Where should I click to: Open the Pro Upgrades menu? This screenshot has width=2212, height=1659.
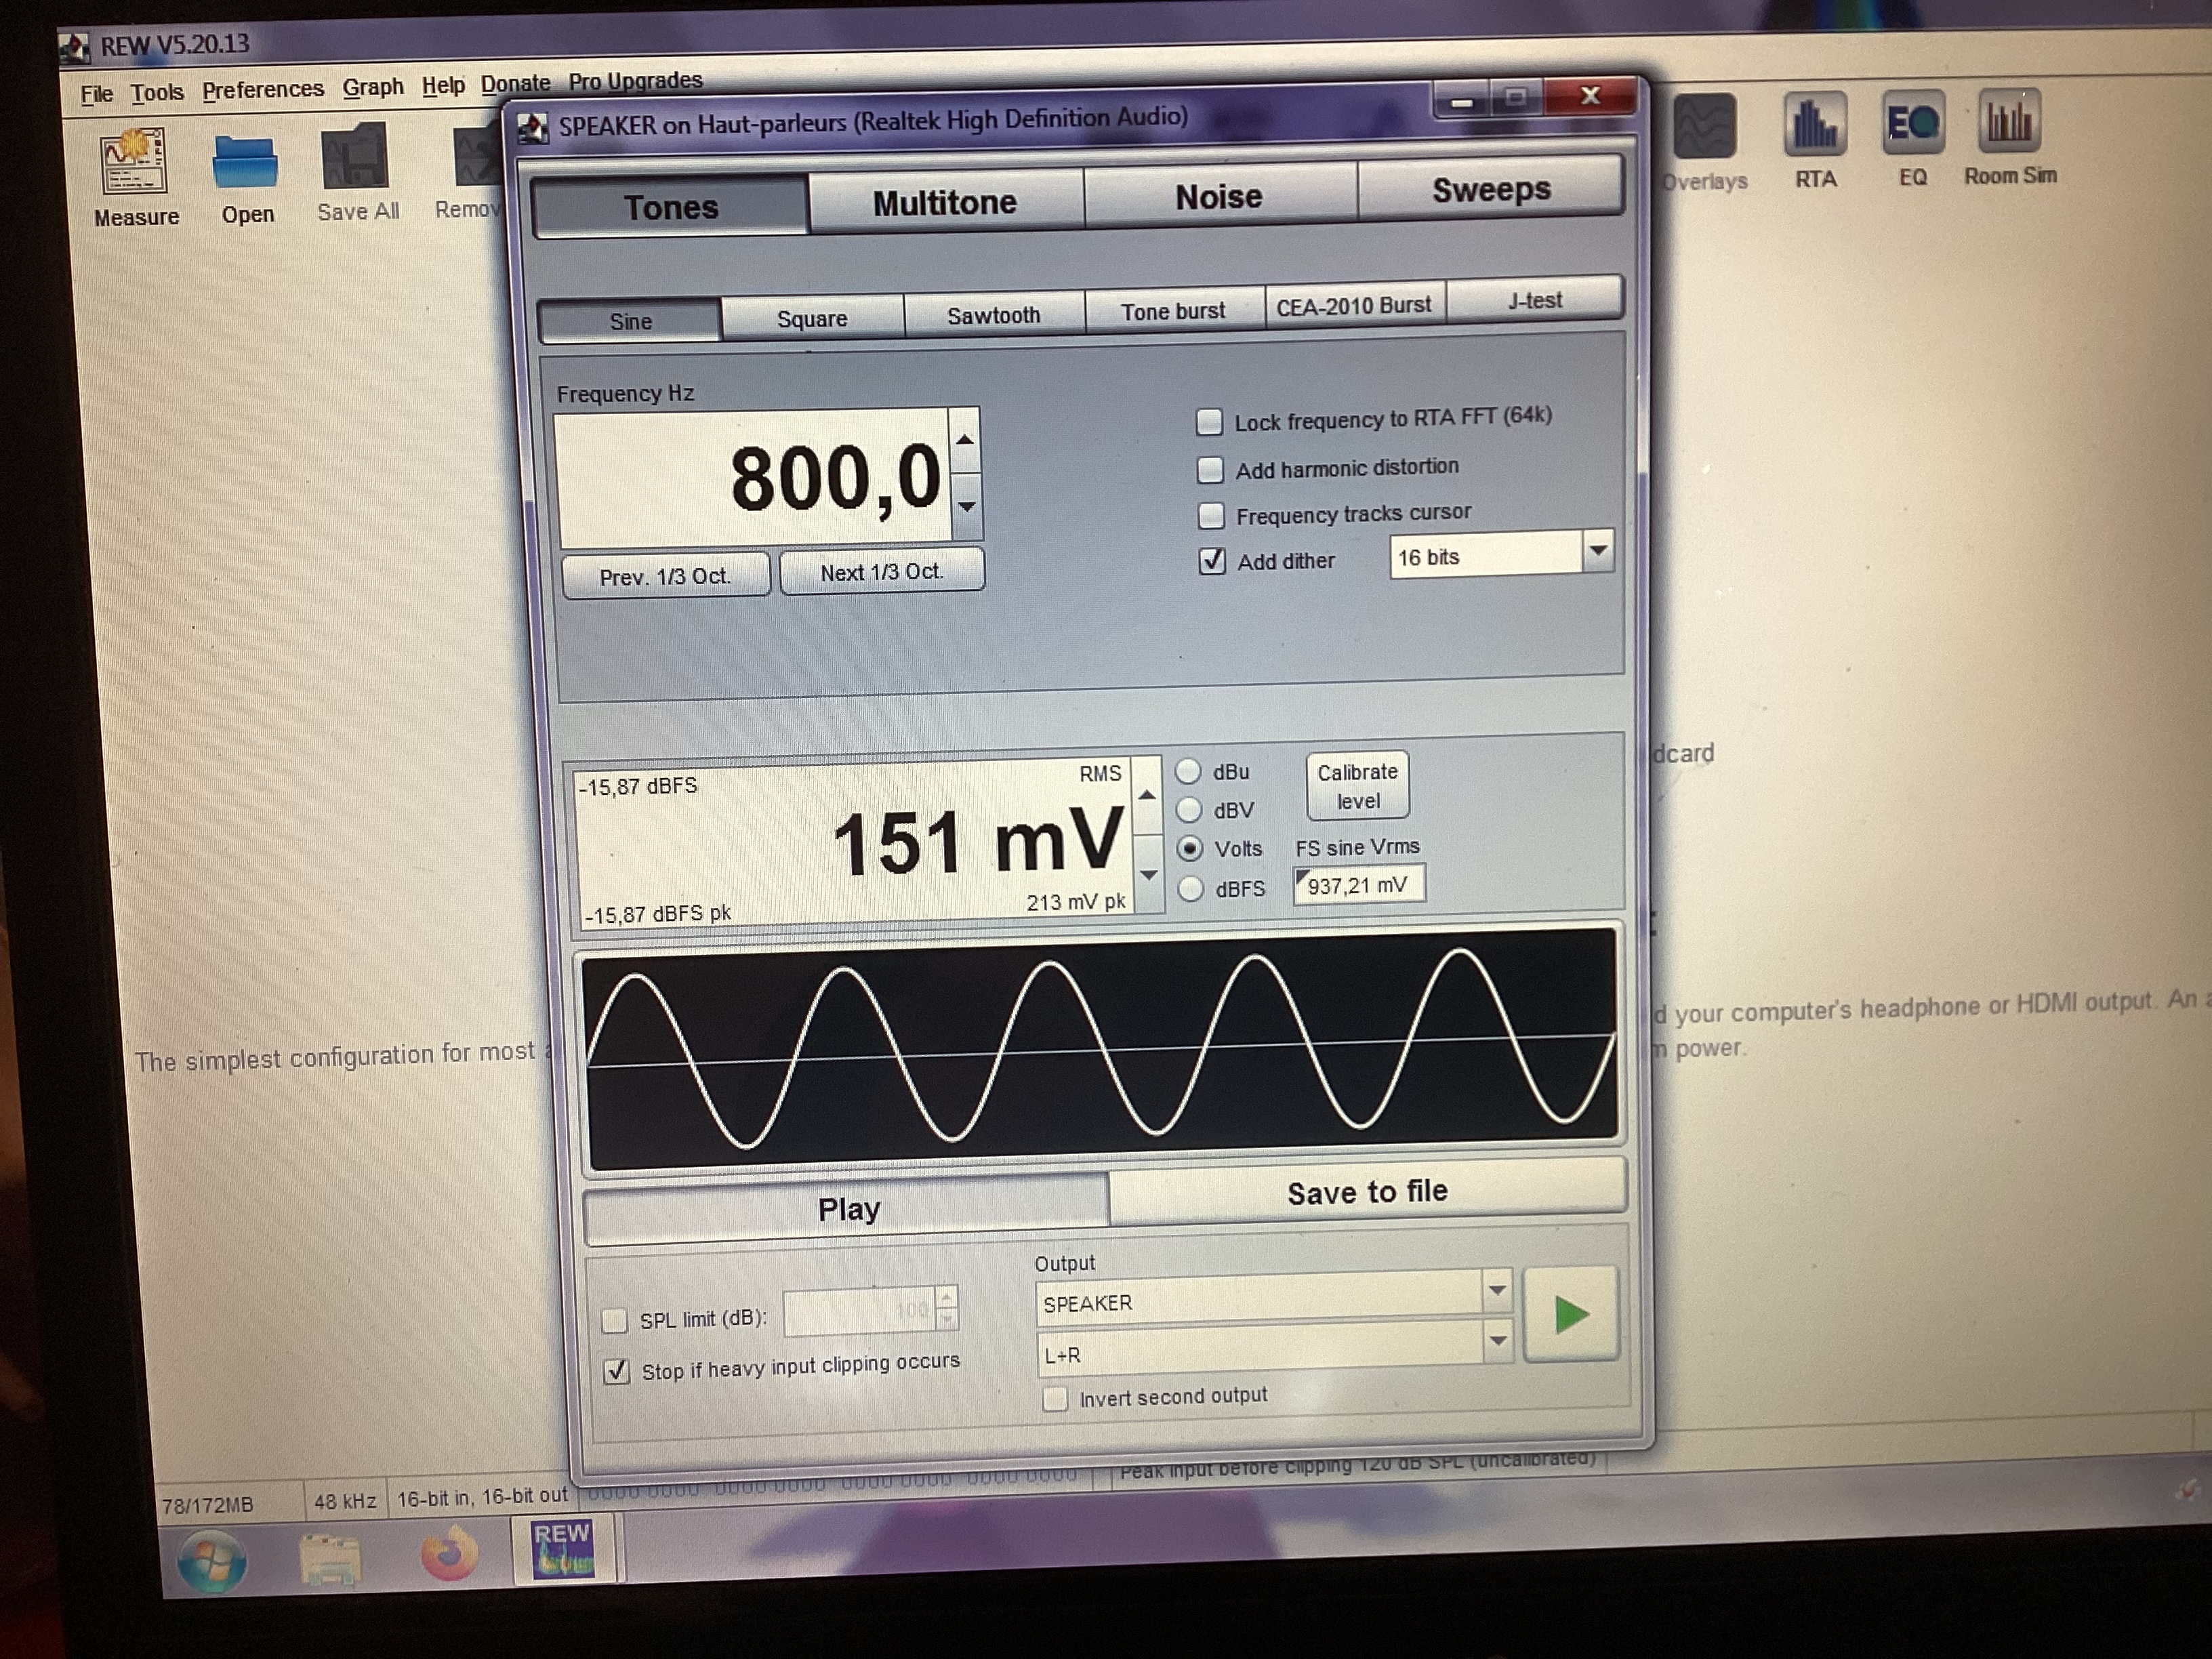pyautogui.click(x=635, y=80)
